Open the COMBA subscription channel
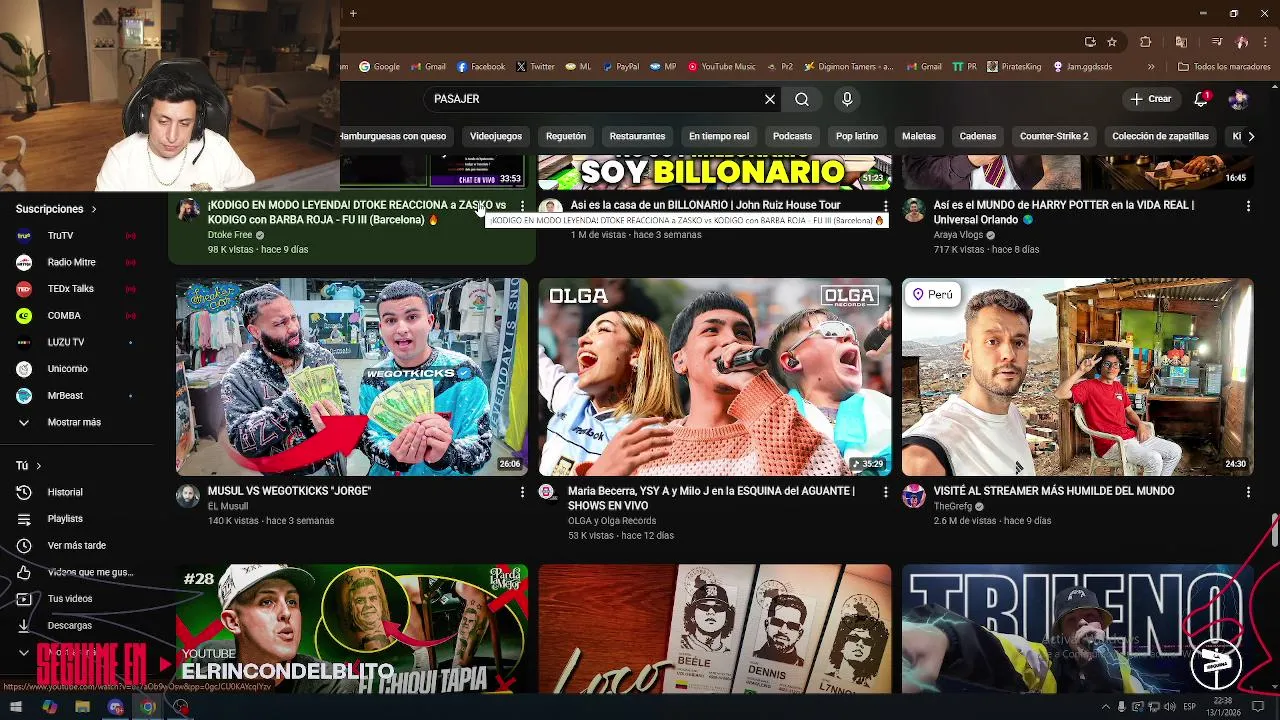 click(76, 315)
